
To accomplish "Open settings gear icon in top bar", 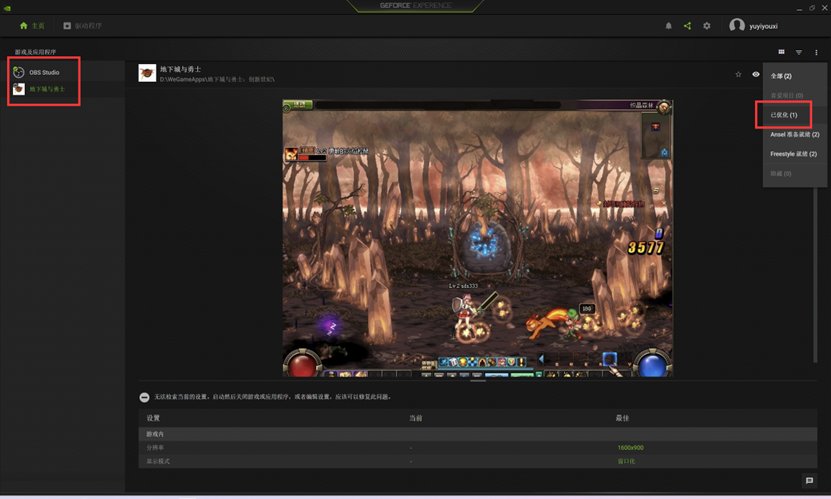I will point(706,25).
